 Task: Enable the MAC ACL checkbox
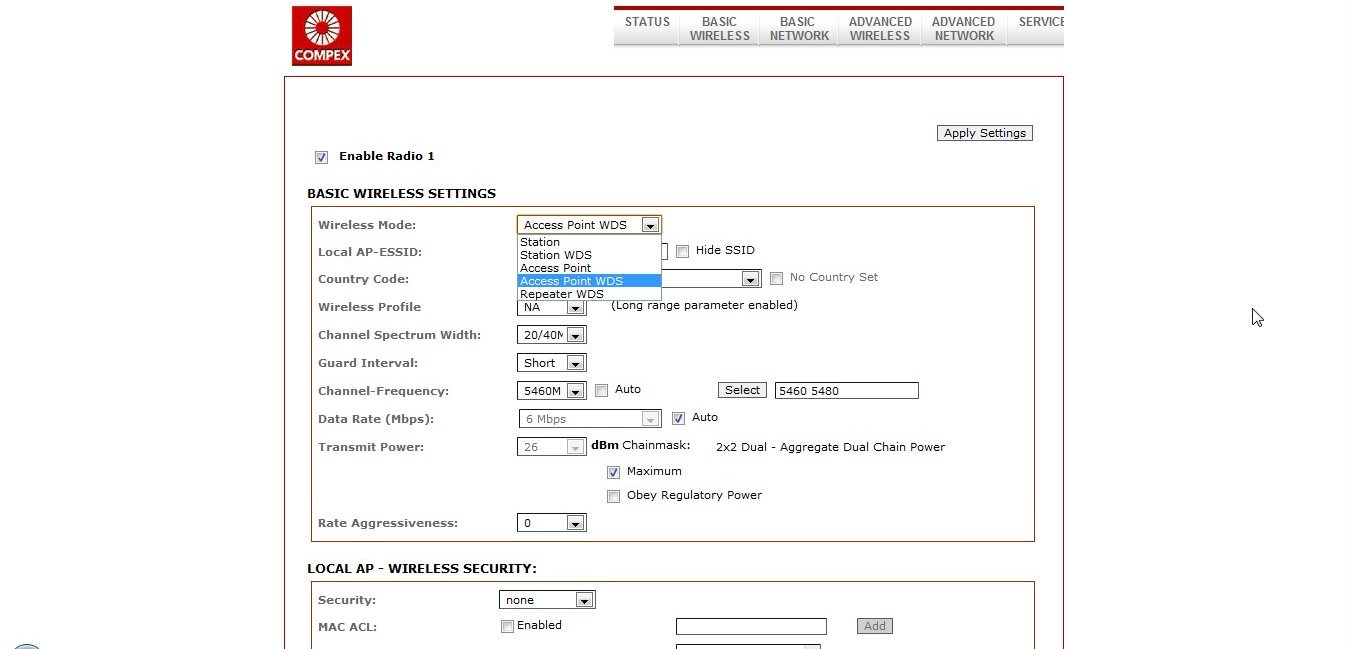508,627
